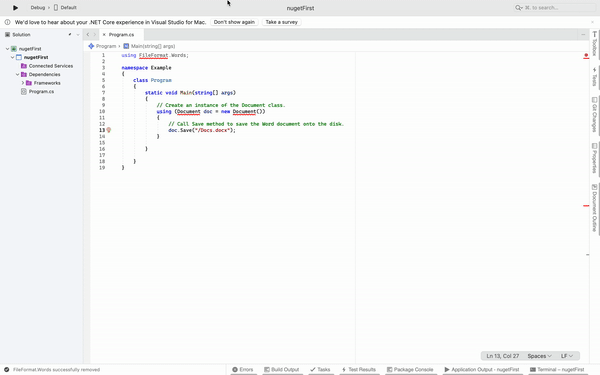This screenshot has width=600, height=375.
Task: Click the underlined FileFormat in line 1
Action: 153,55
